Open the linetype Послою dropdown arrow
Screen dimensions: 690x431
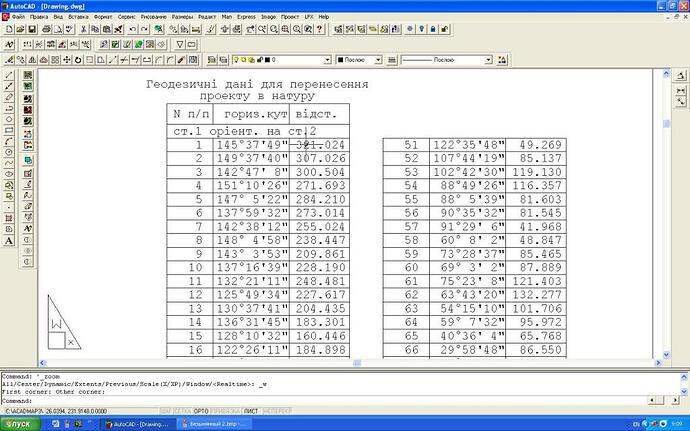pos(488,60)
